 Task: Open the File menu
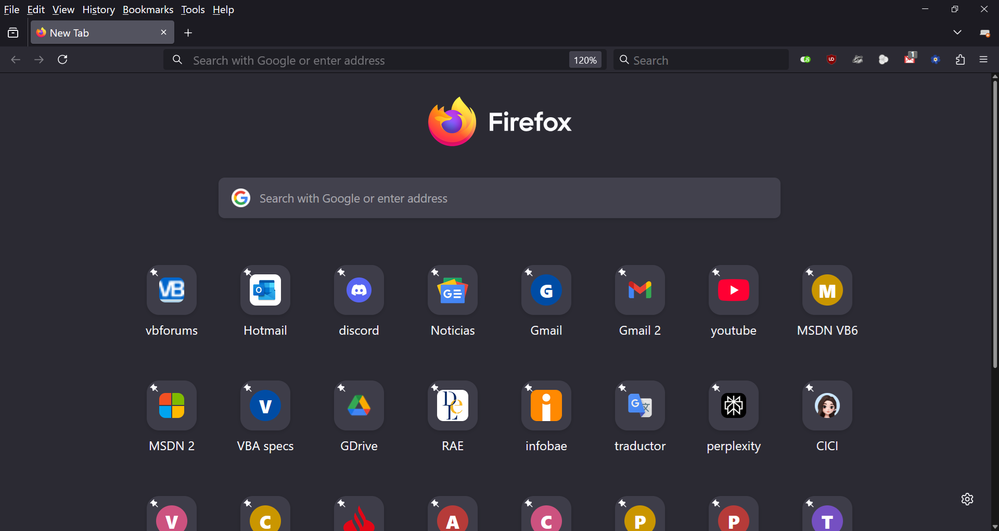pyautogui.click(x=11, y=10)
